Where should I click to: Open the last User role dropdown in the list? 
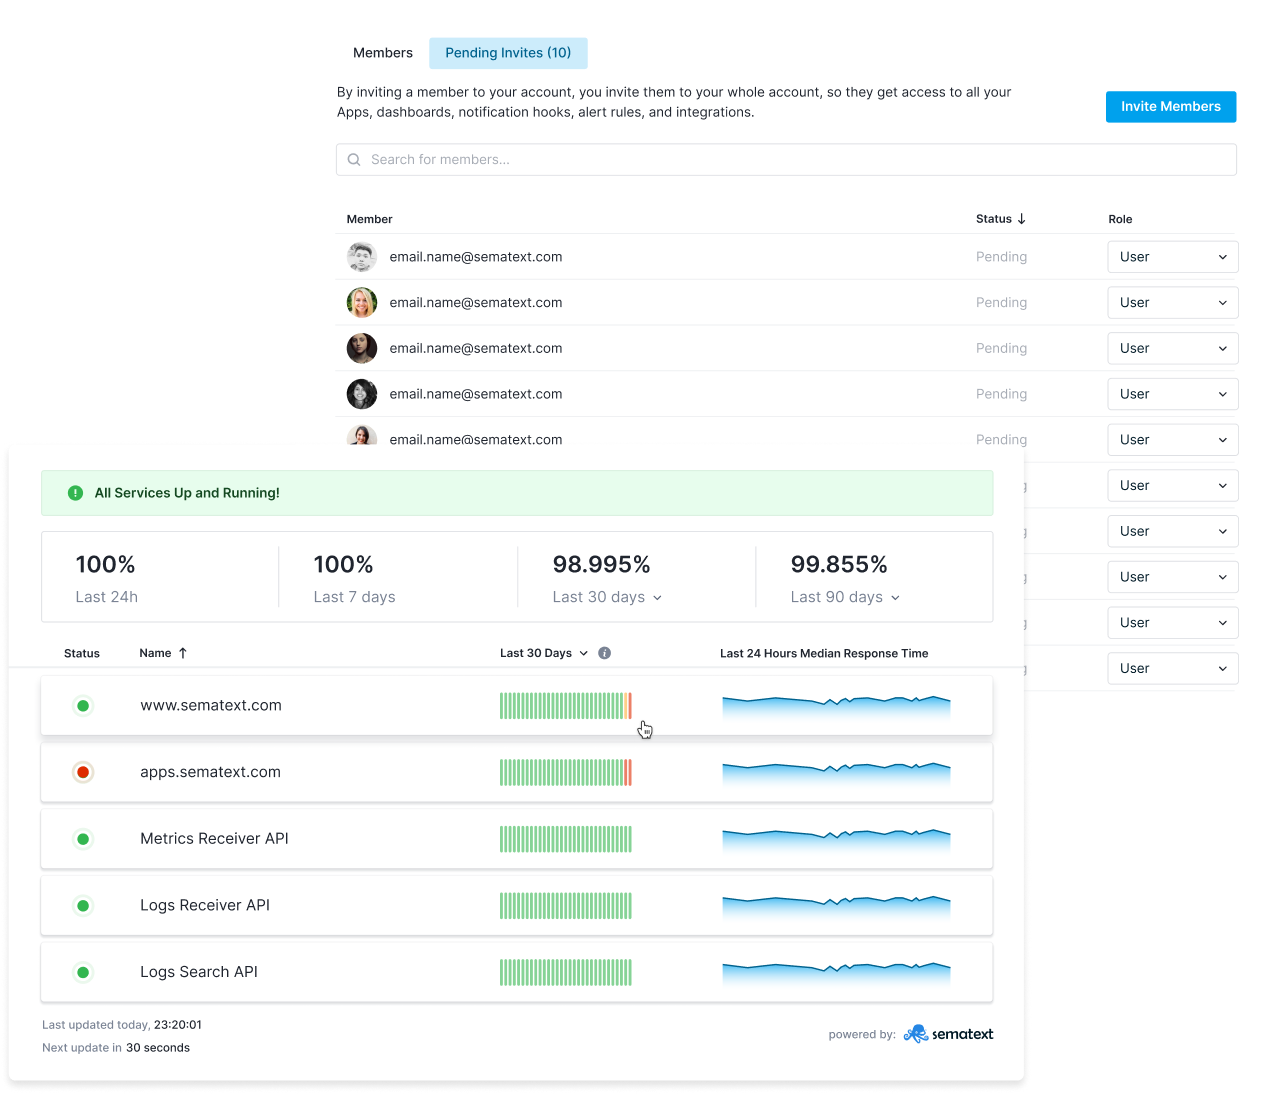1172,669
